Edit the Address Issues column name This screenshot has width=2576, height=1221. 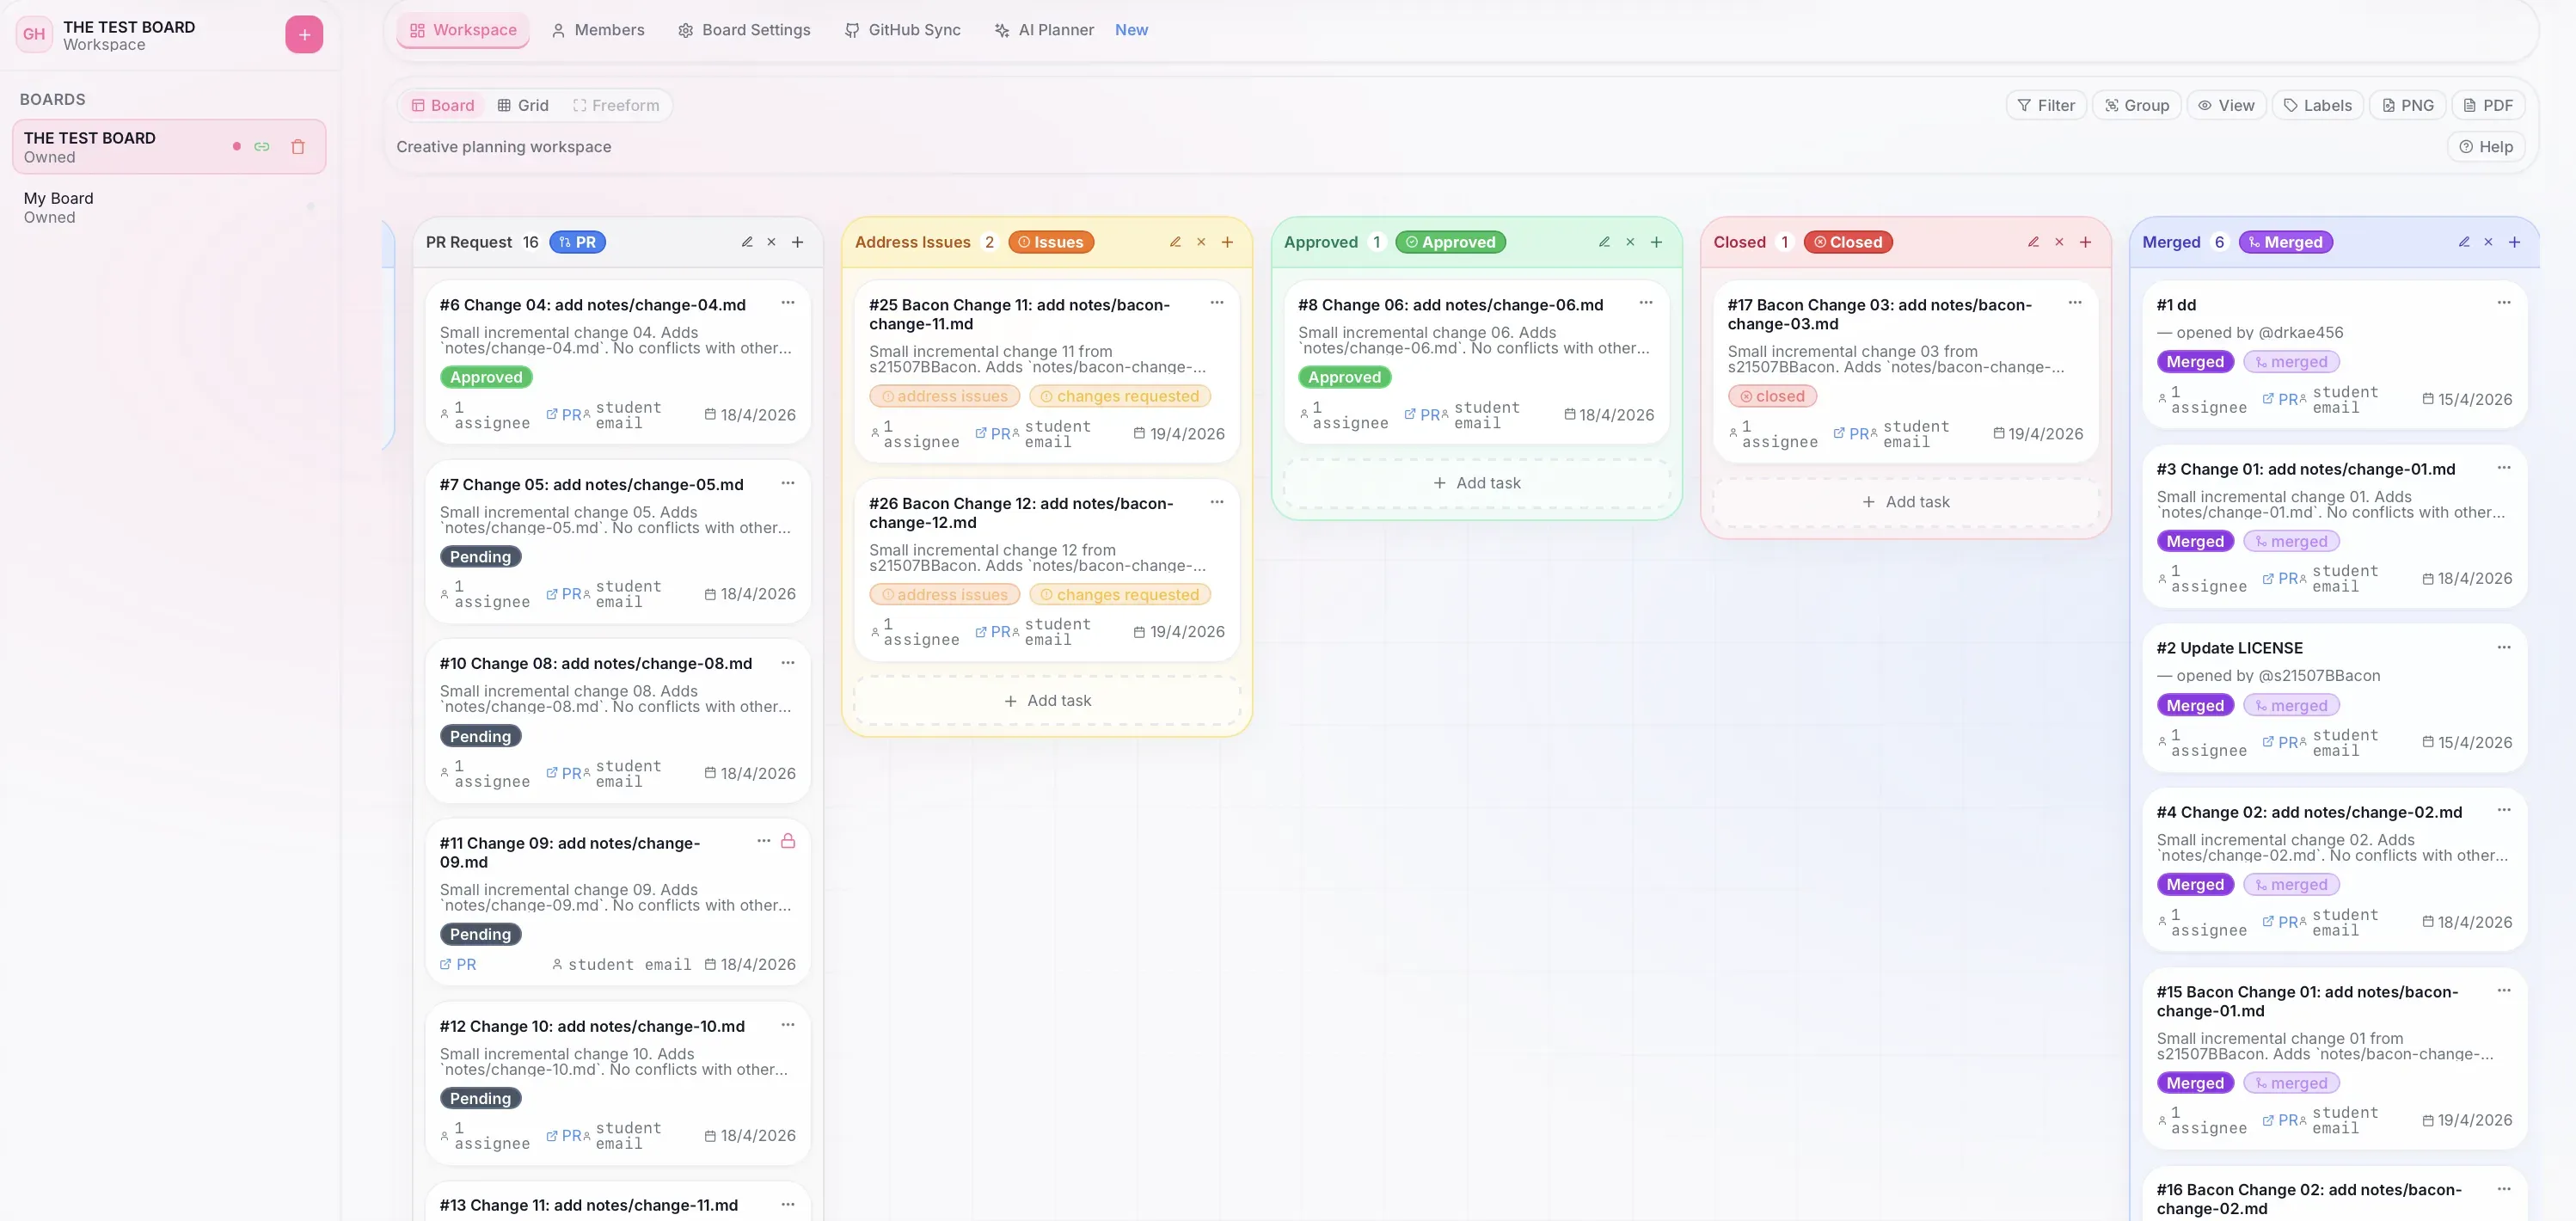tap(1175, 242)
